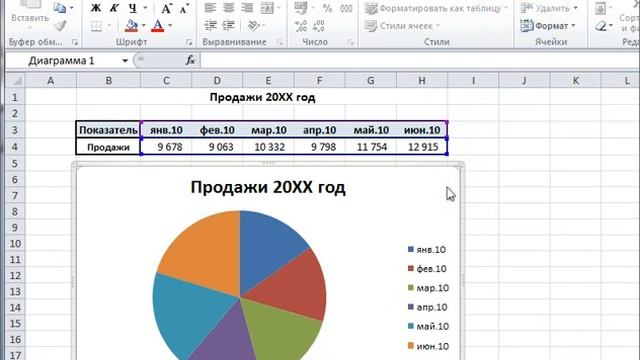Decrease decimal places
Image resolution: width=640 pixels, height=360 pixels.
(x=319, y=26)
